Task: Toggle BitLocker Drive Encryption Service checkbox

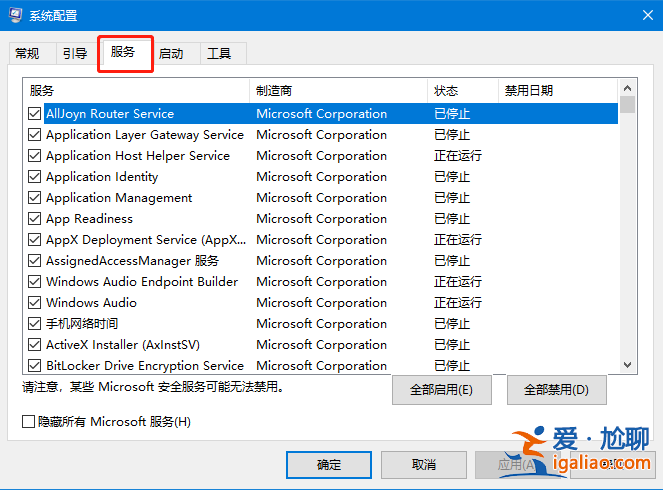Action: coord(34,365)
